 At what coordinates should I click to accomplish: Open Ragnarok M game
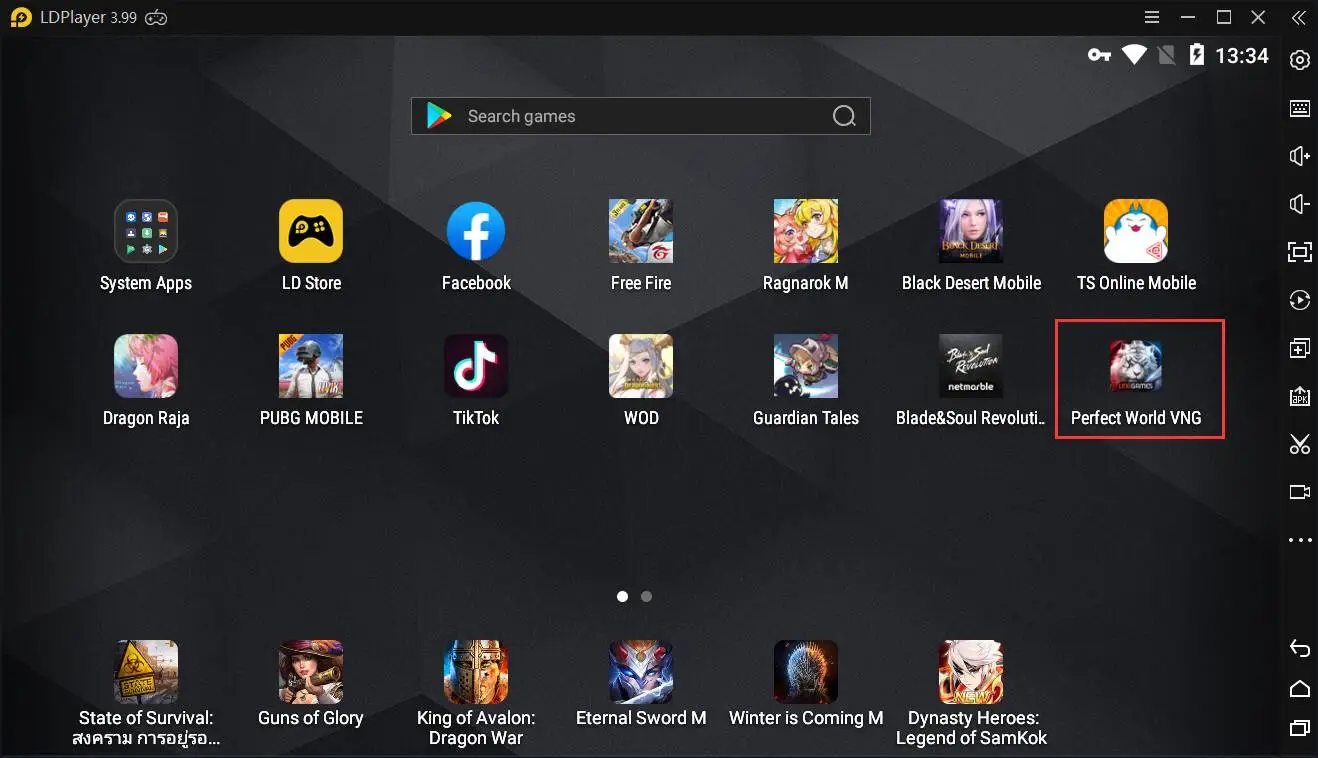pos(806,231)
